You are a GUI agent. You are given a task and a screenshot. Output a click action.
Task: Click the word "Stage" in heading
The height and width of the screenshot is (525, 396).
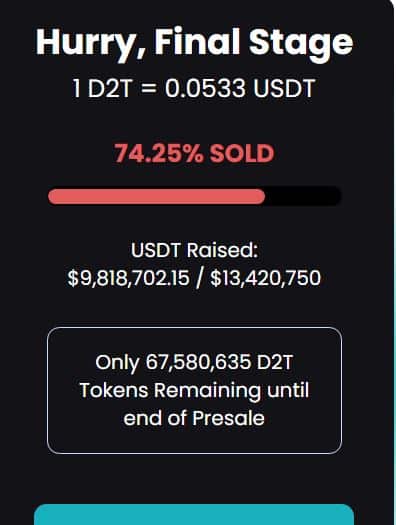click(301, 45)
